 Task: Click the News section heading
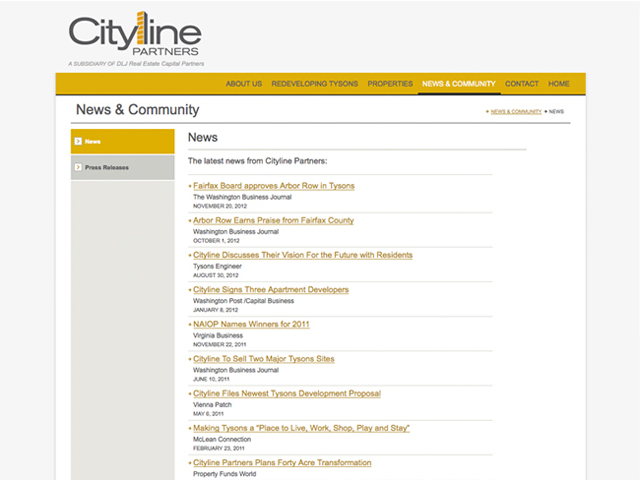coord(203,138)
